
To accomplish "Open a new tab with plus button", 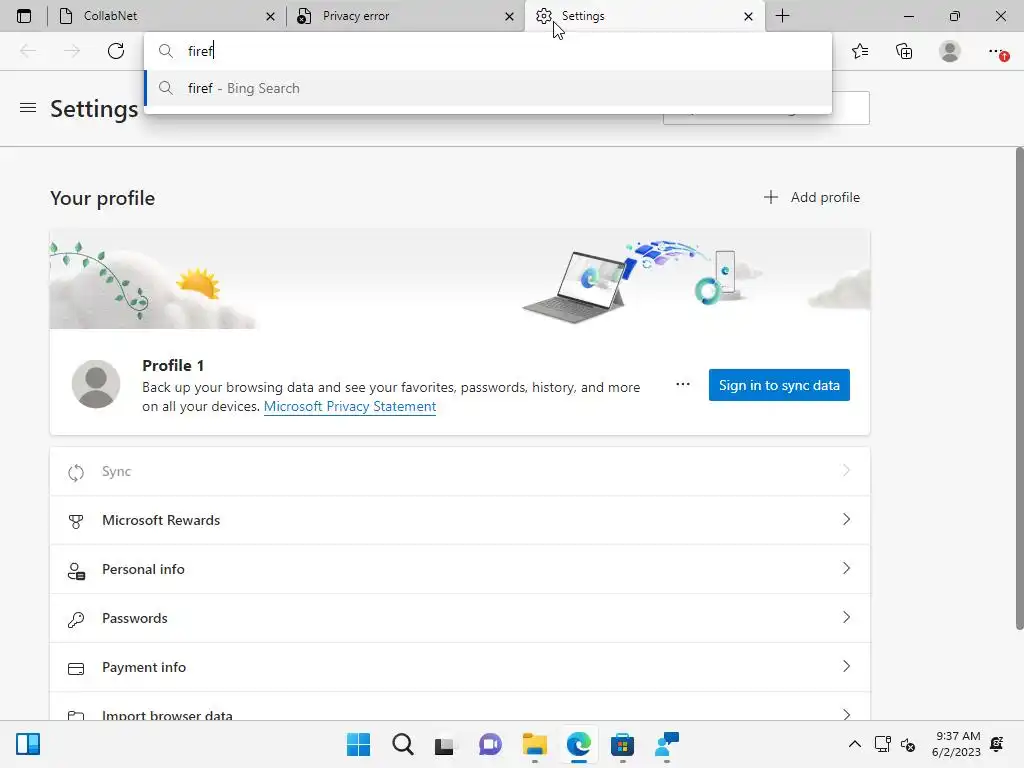I will tap(782, 16).
